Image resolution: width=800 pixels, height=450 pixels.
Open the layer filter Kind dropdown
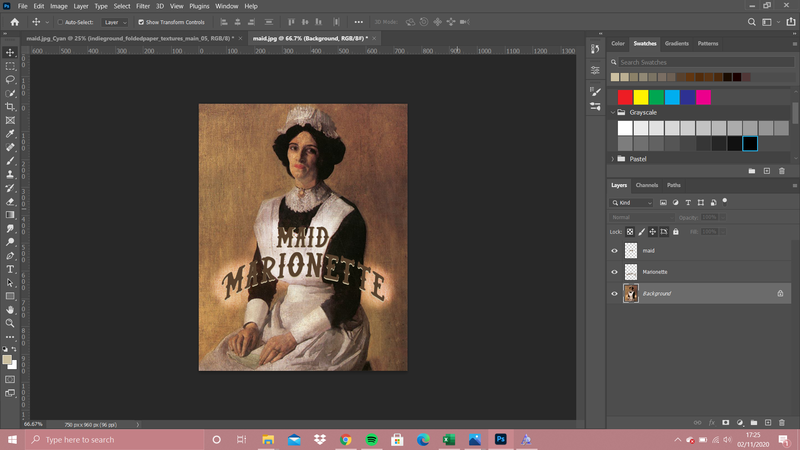coord(631,203)
